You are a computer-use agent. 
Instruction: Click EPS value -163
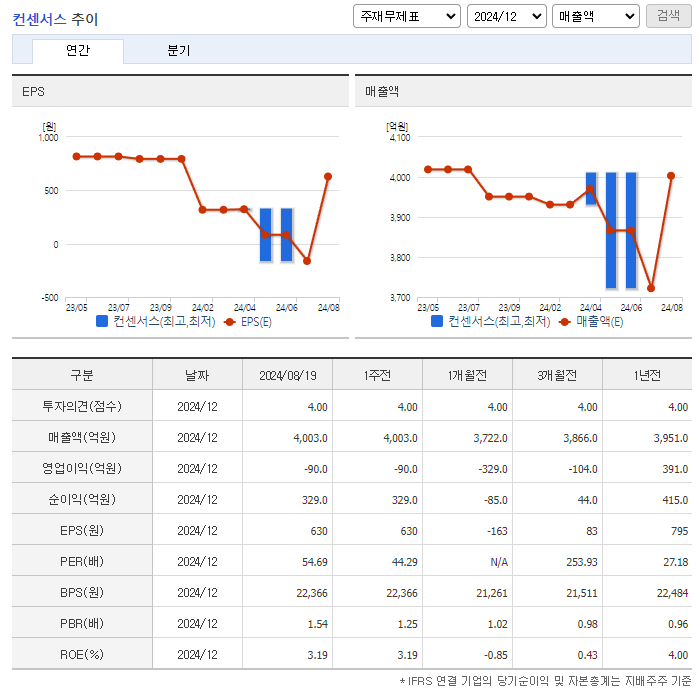pos(497,531)
